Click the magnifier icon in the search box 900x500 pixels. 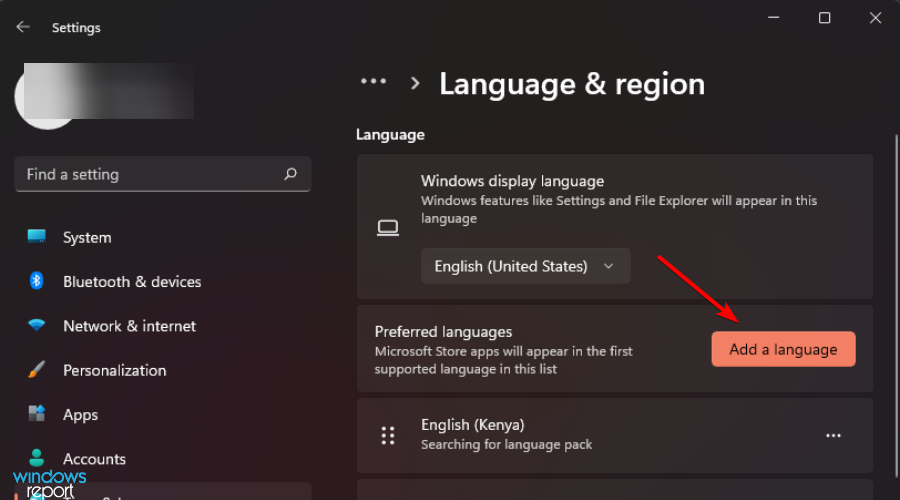coord(290,174)
